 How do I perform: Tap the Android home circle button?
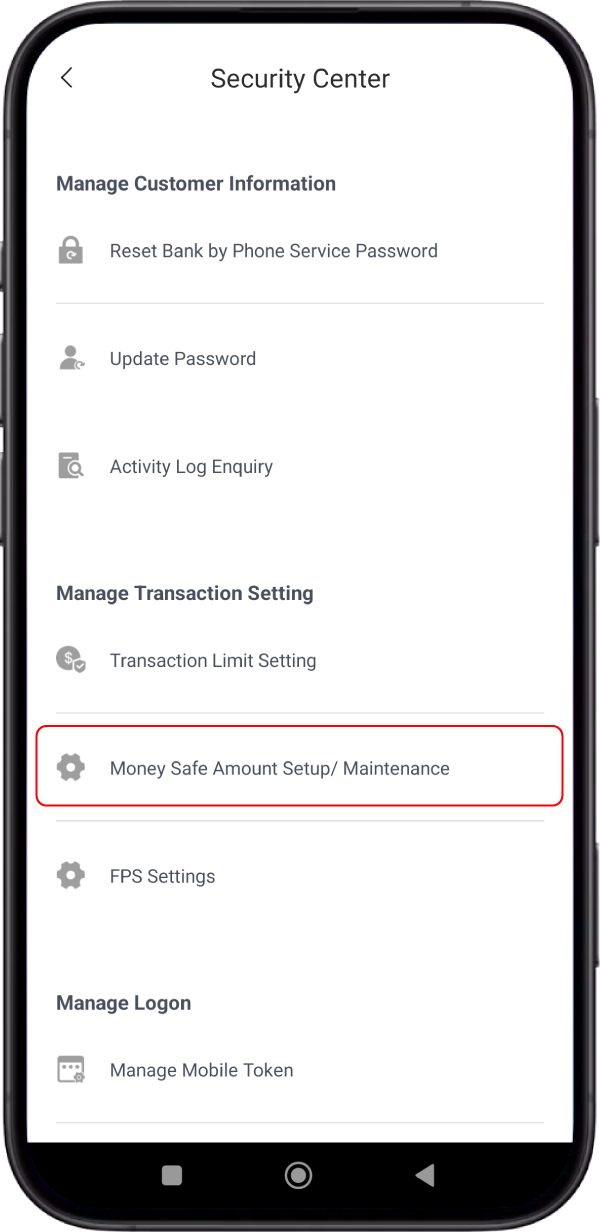click(298, 1176)
